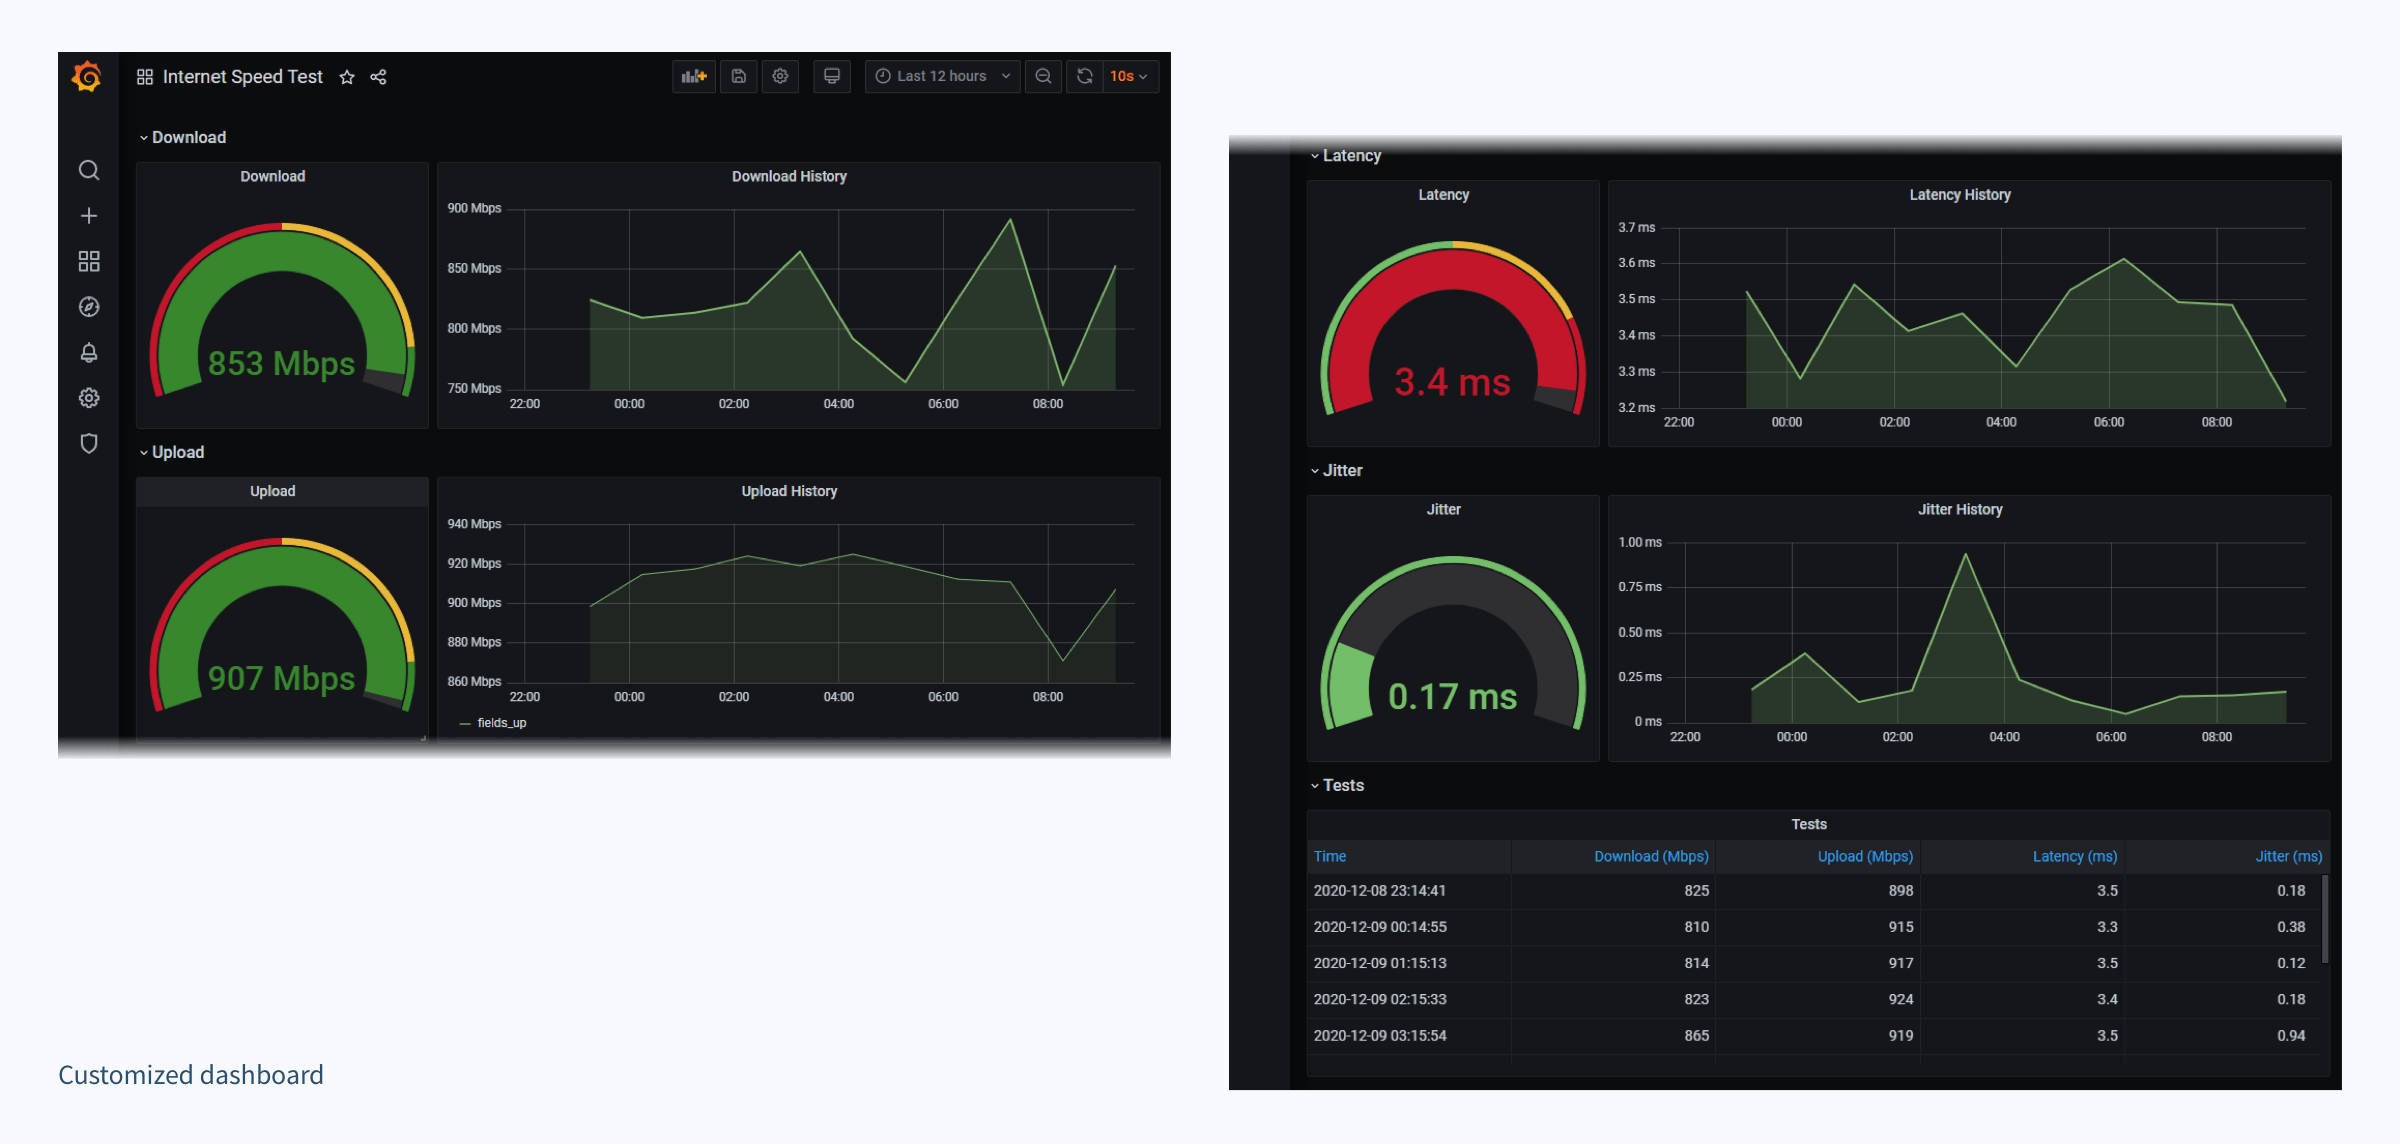The width and height of the screenshot is (2400, 1144).
Task: Click the Add panel toolbar icon
Action: (x=694, y=76)
